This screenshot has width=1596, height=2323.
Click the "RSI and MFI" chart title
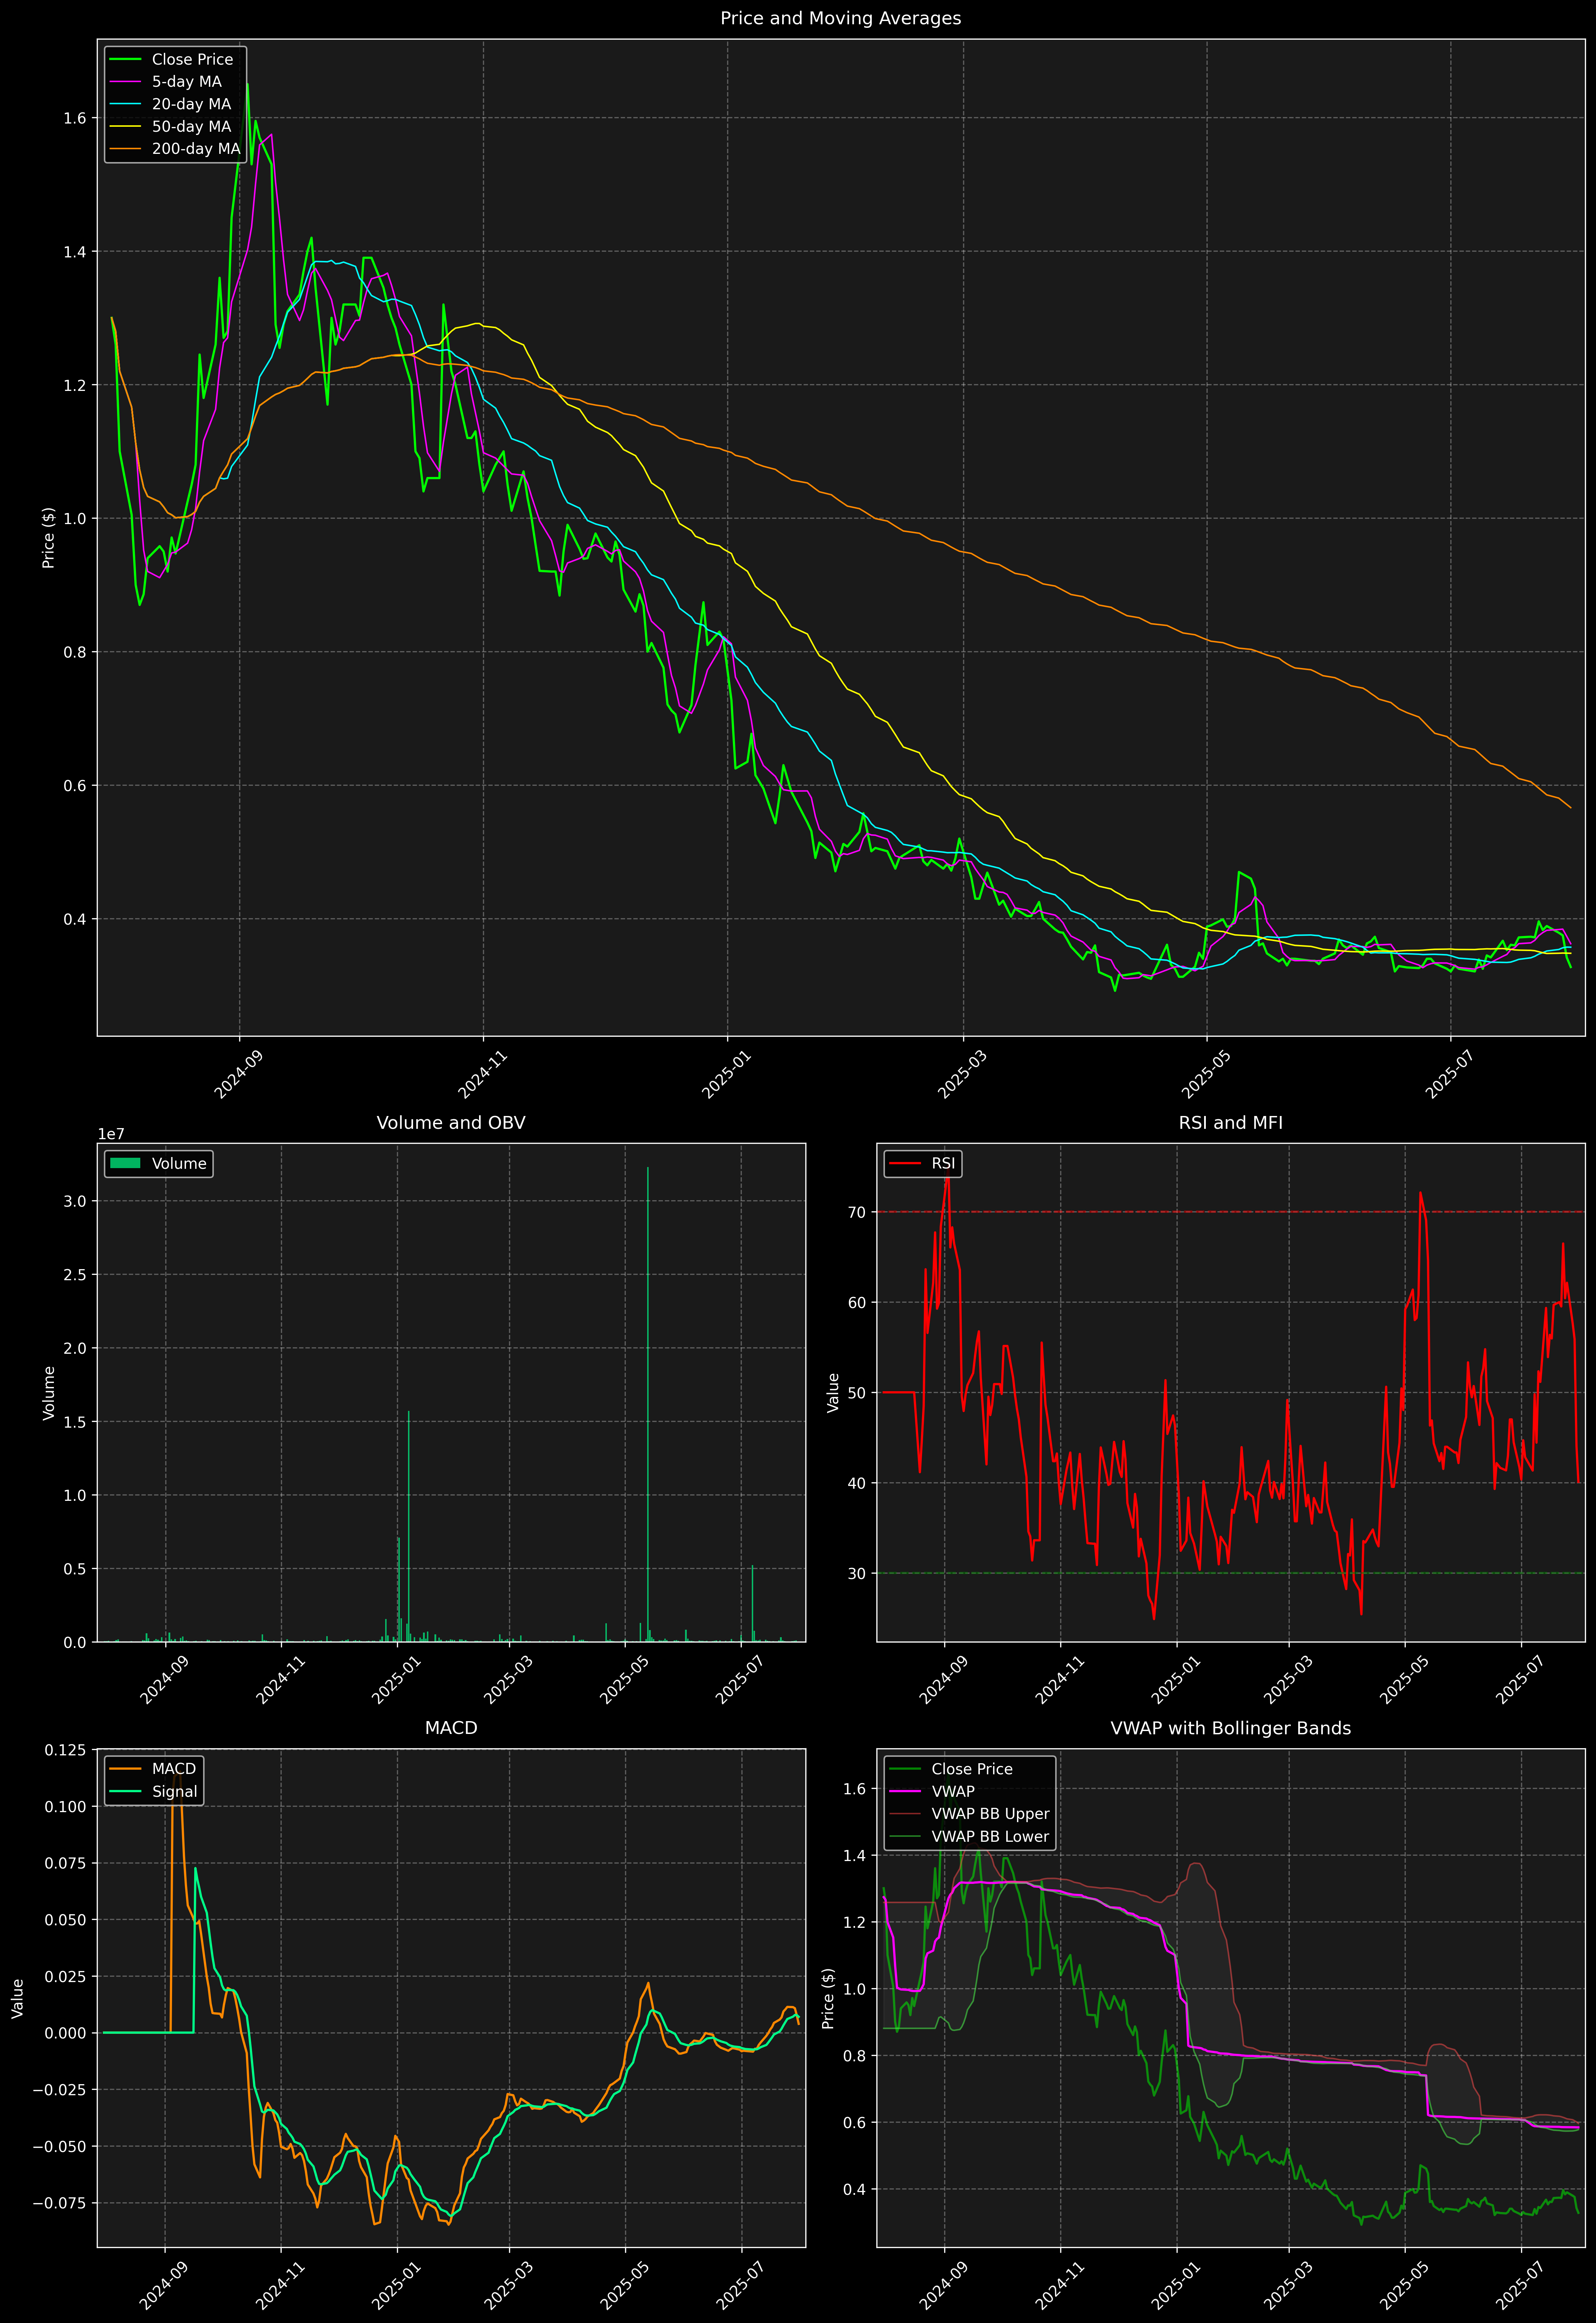click(1231, 1123)
